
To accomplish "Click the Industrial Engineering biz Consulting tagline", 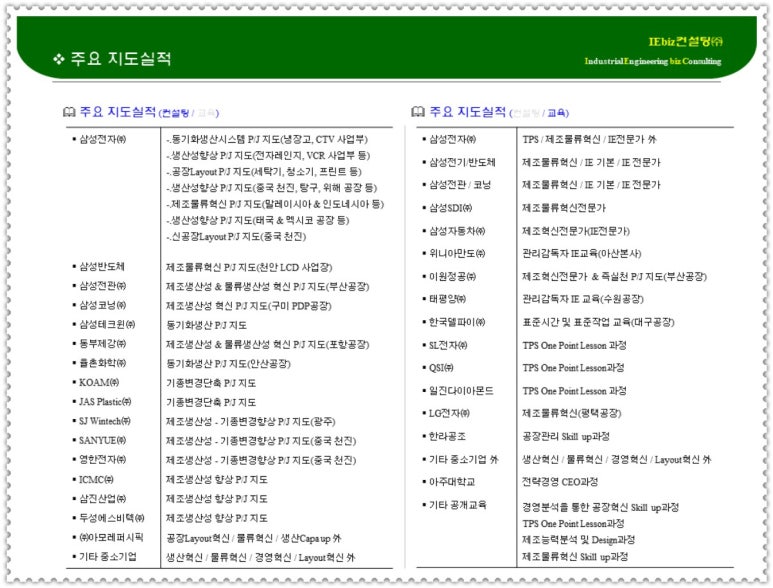I will (653, 61).
